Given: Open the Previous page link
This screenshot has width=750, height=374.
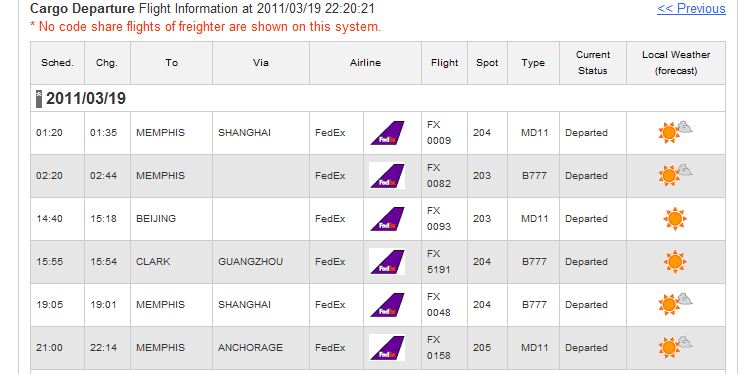Looking at the screenshot, I should pyautogui.click(x=691, y=9).
